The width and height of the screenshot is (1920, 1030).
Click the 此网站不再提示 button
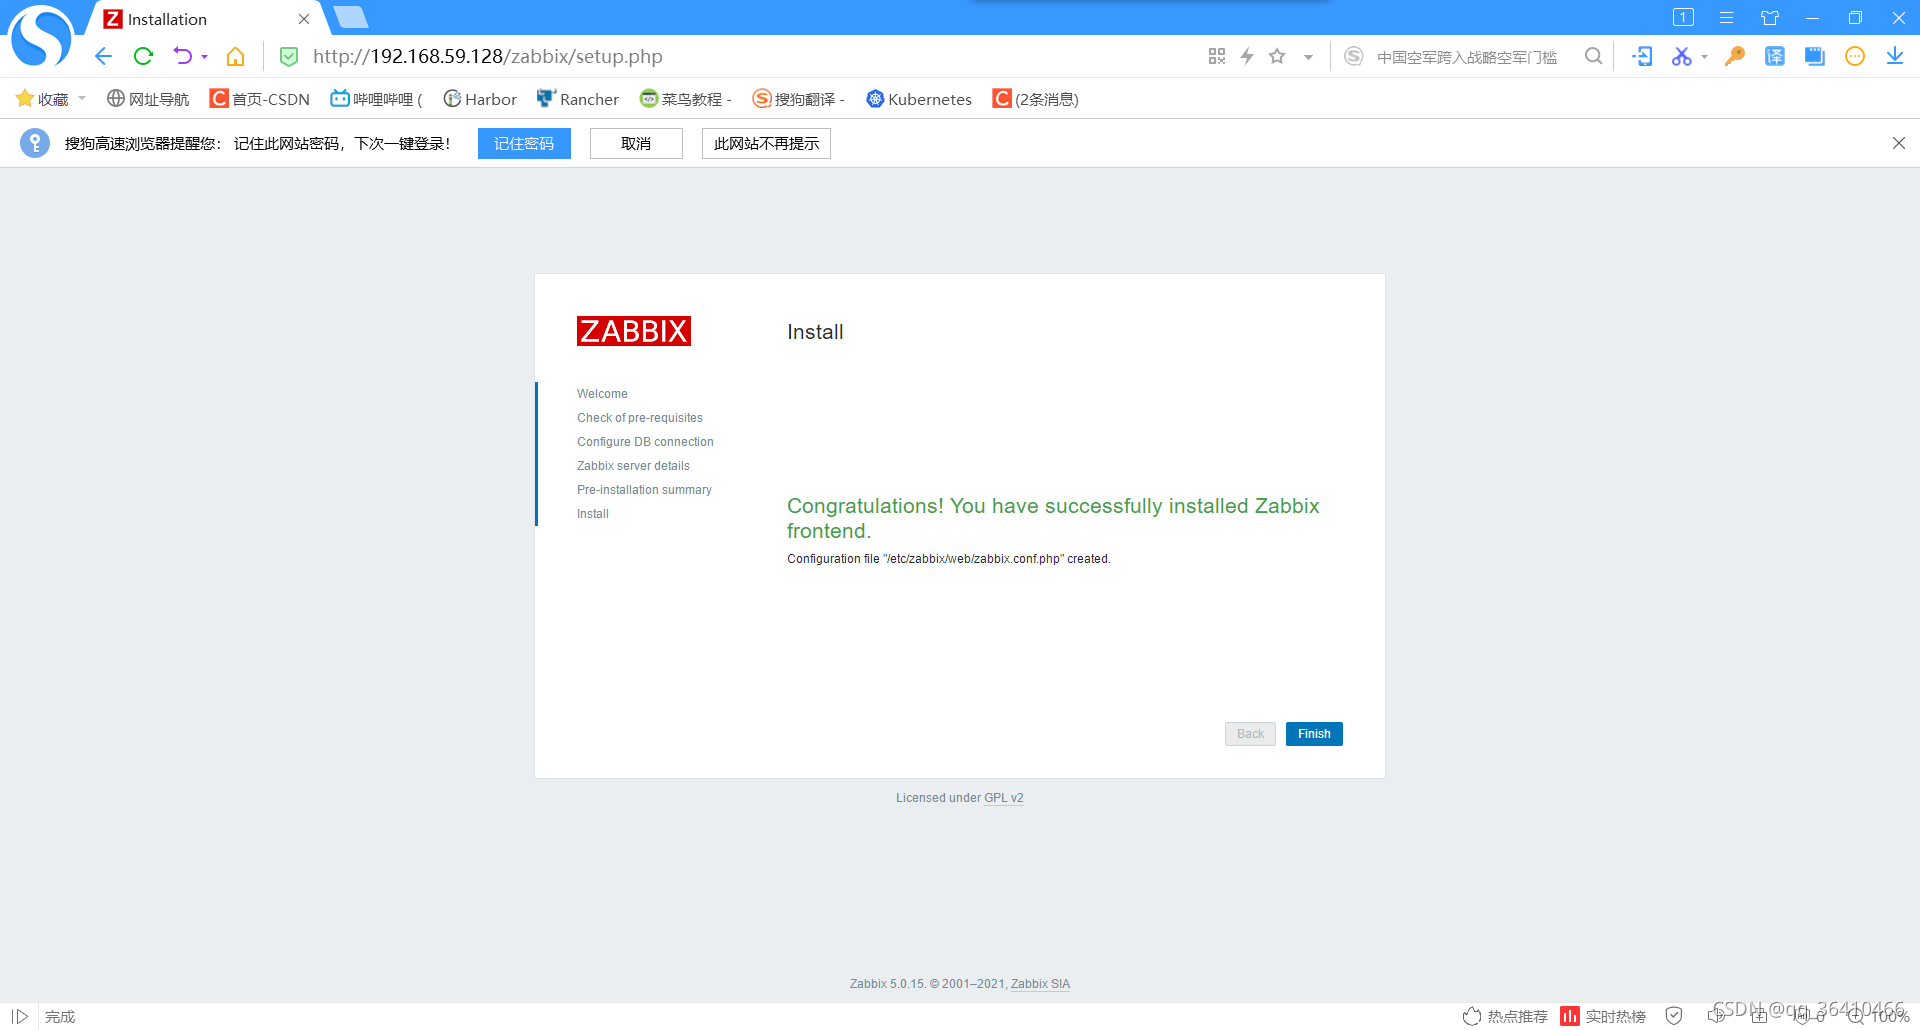[766, 144]
